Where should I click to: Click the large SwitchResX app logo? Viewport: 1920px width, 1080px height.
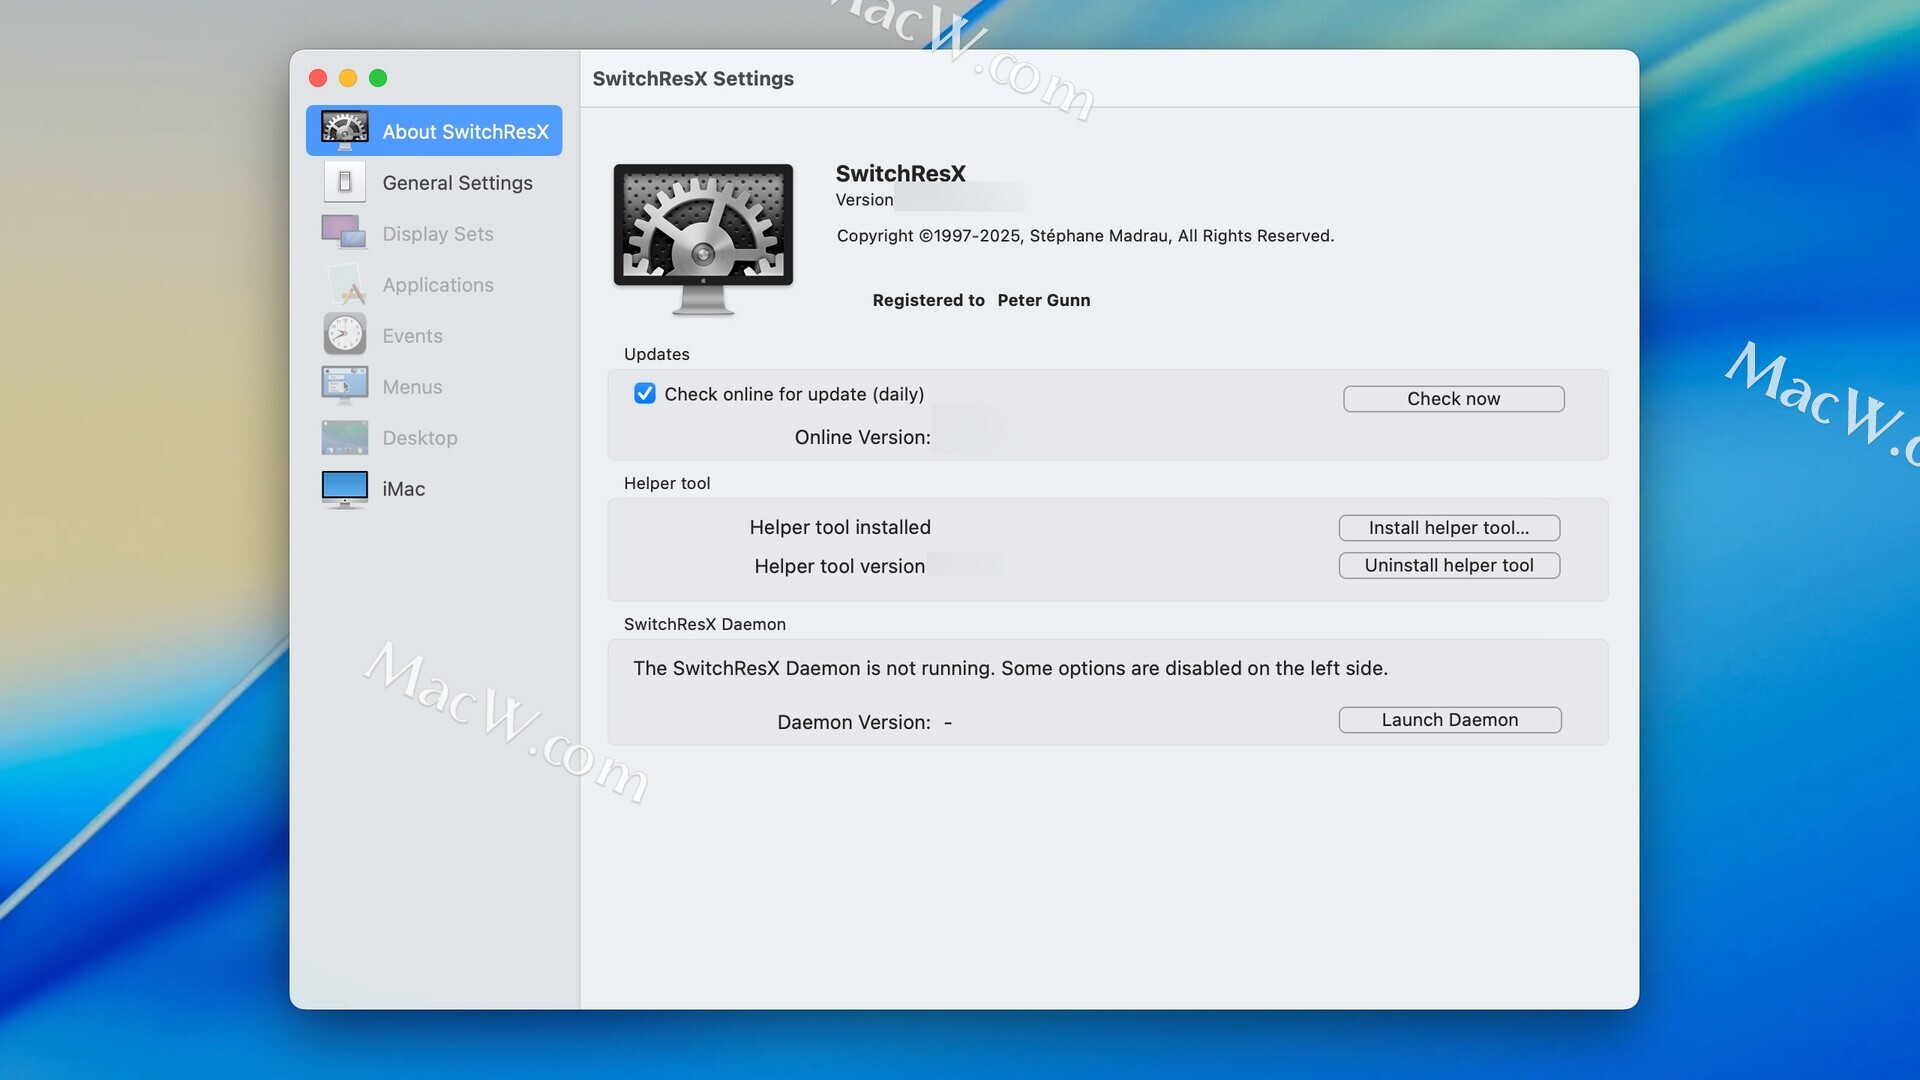point(703,240)
